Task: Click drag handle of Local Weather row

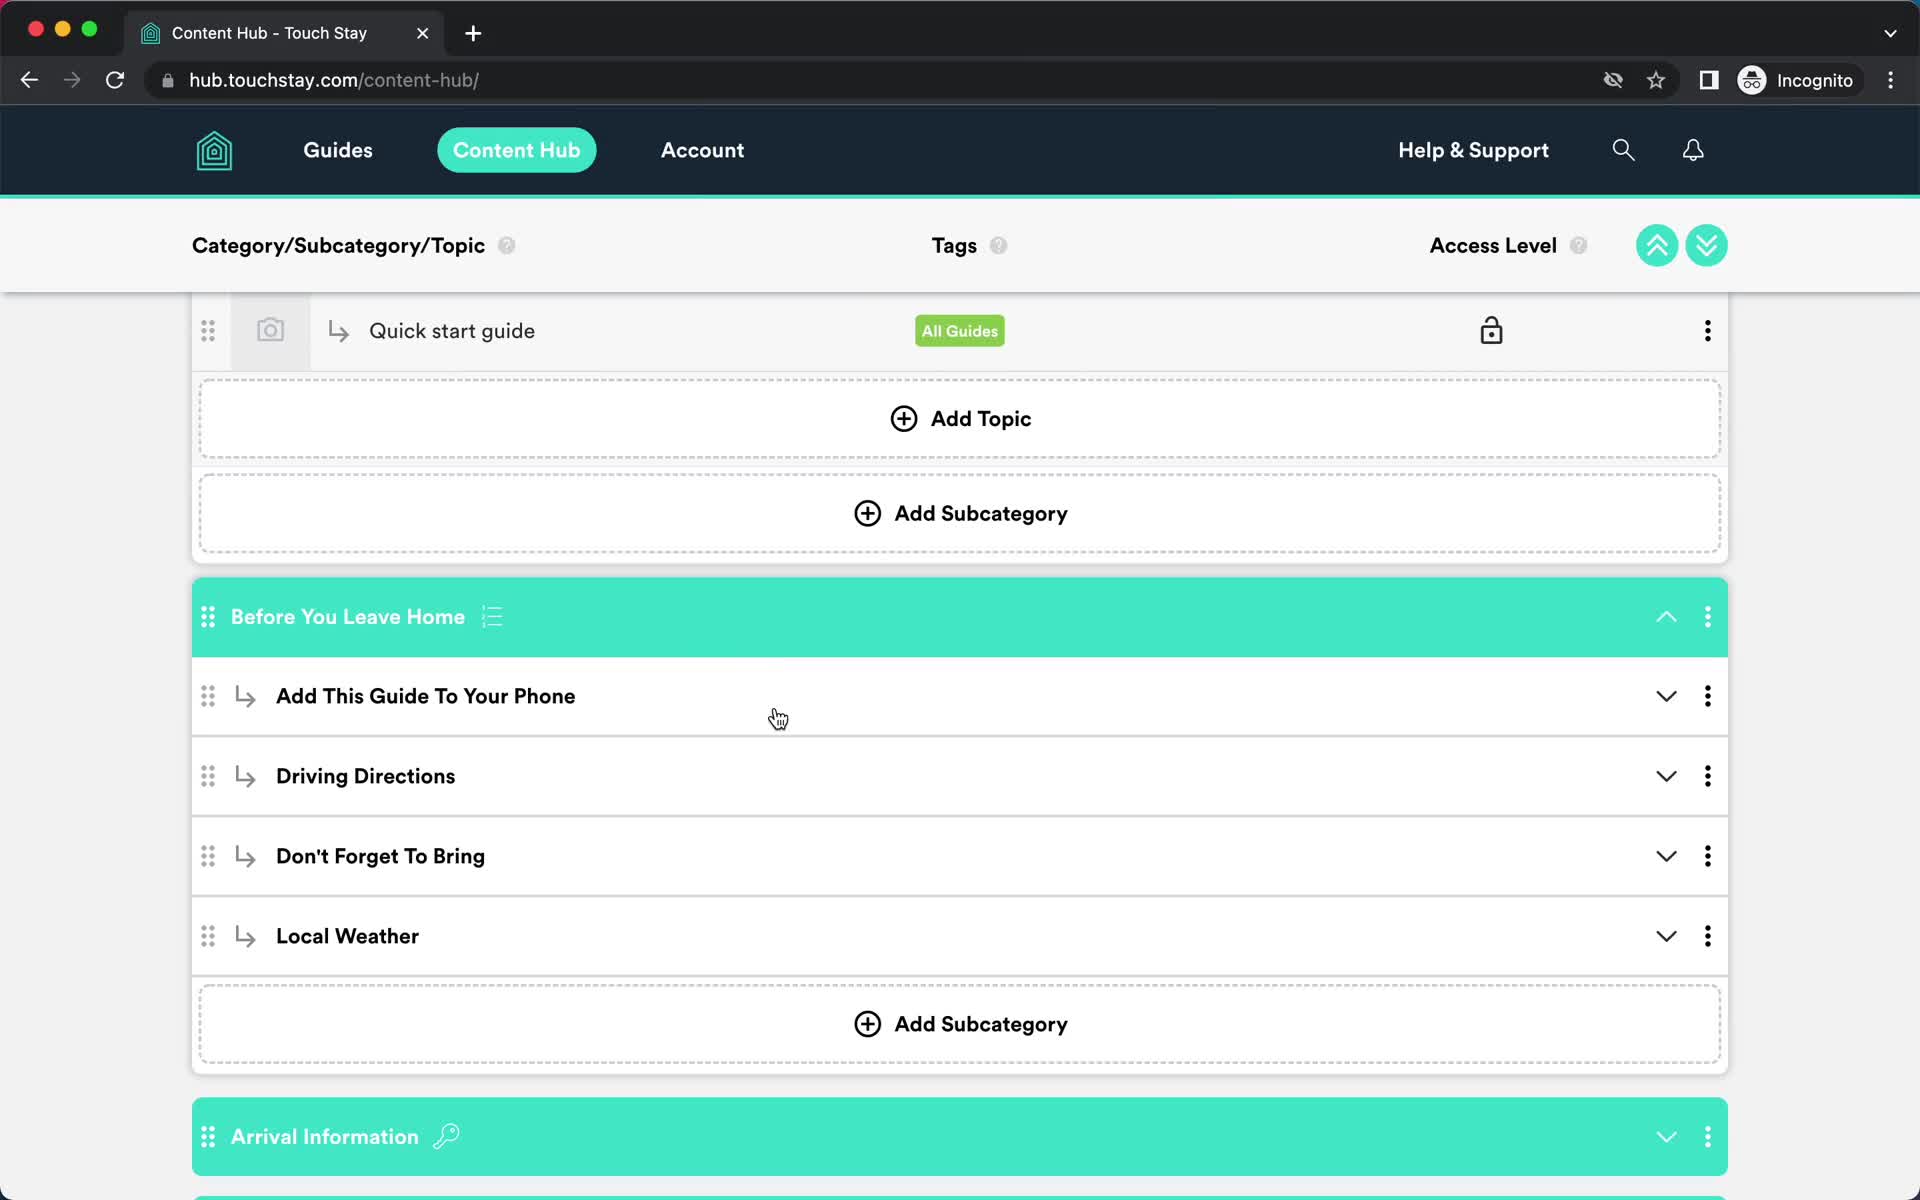Action: pos(208,936)
